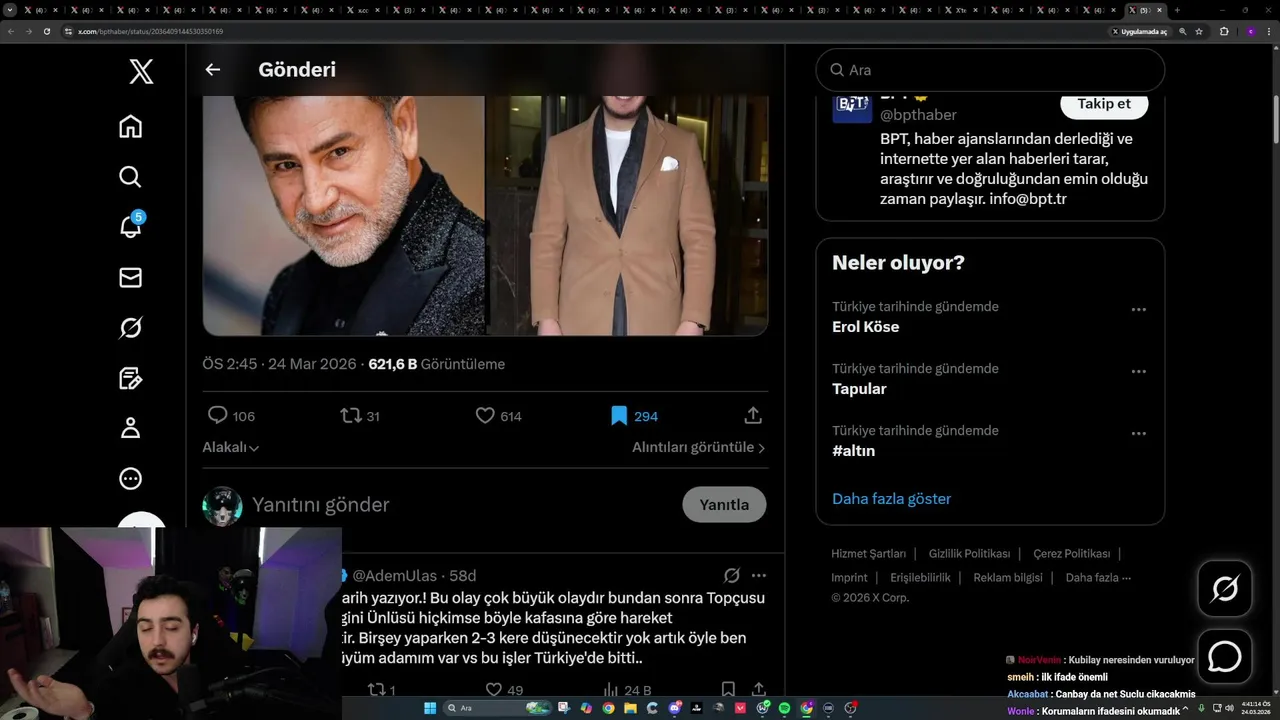This screenshot has height=720, width=1280.
Task: Open Profile person icon
Action: point(130,428)
